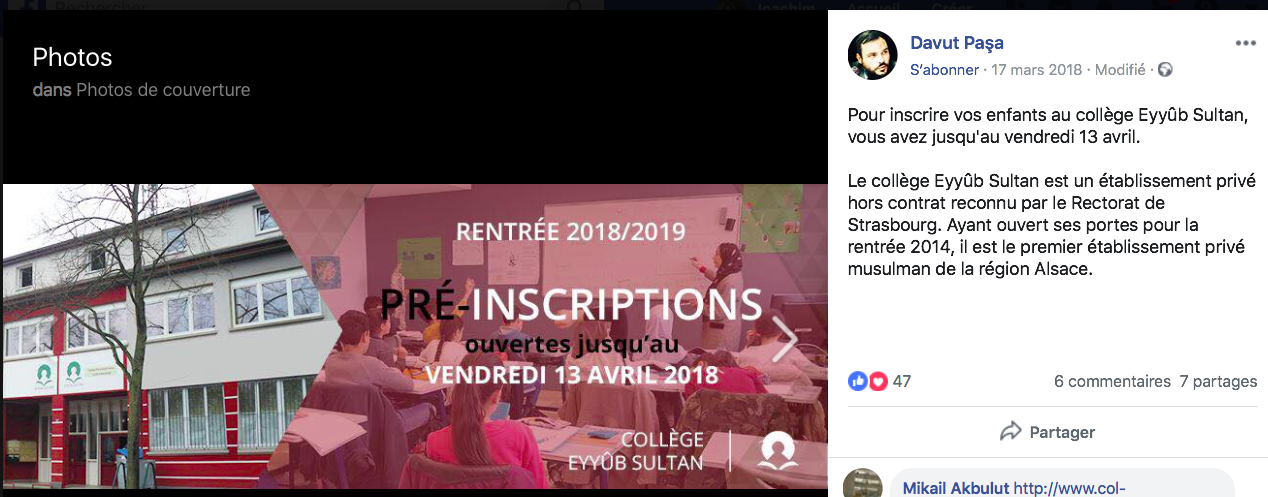Screen dimensions: 1268x497
Task: Click the Partager share arrow icon
Action: [1011, 432]
